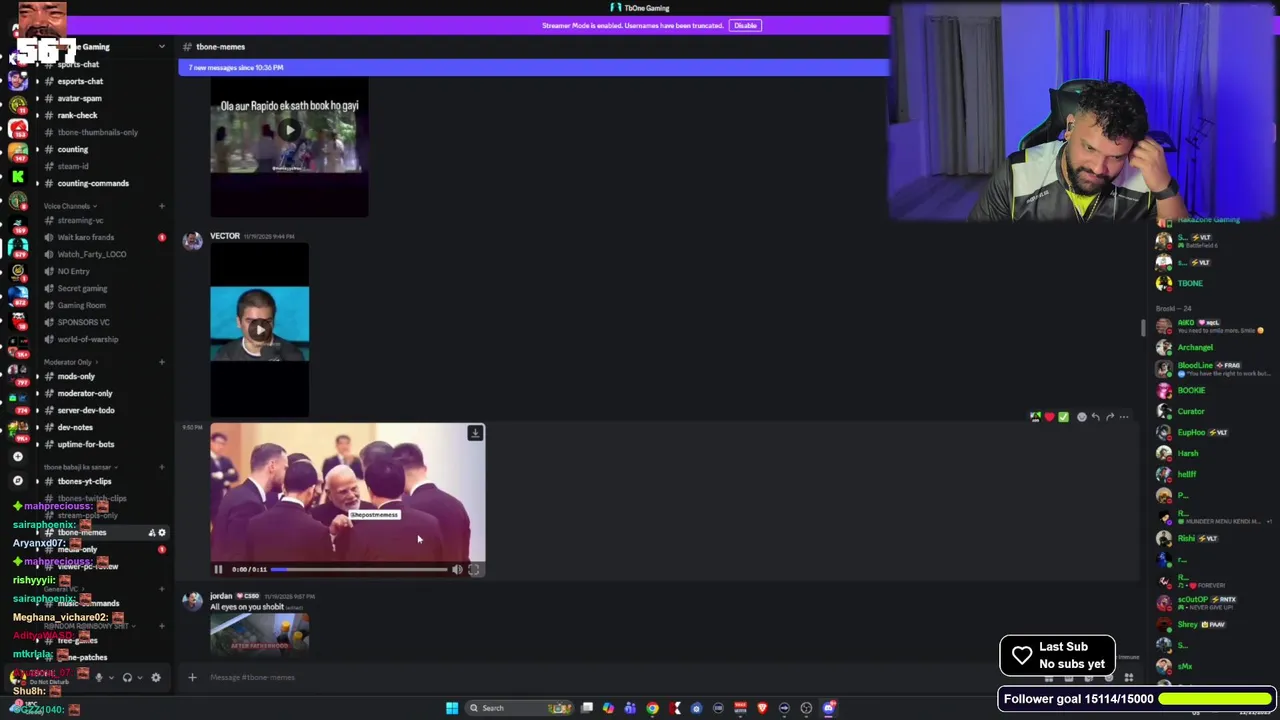Open the More options on the message

click(x=1124, y=417)
